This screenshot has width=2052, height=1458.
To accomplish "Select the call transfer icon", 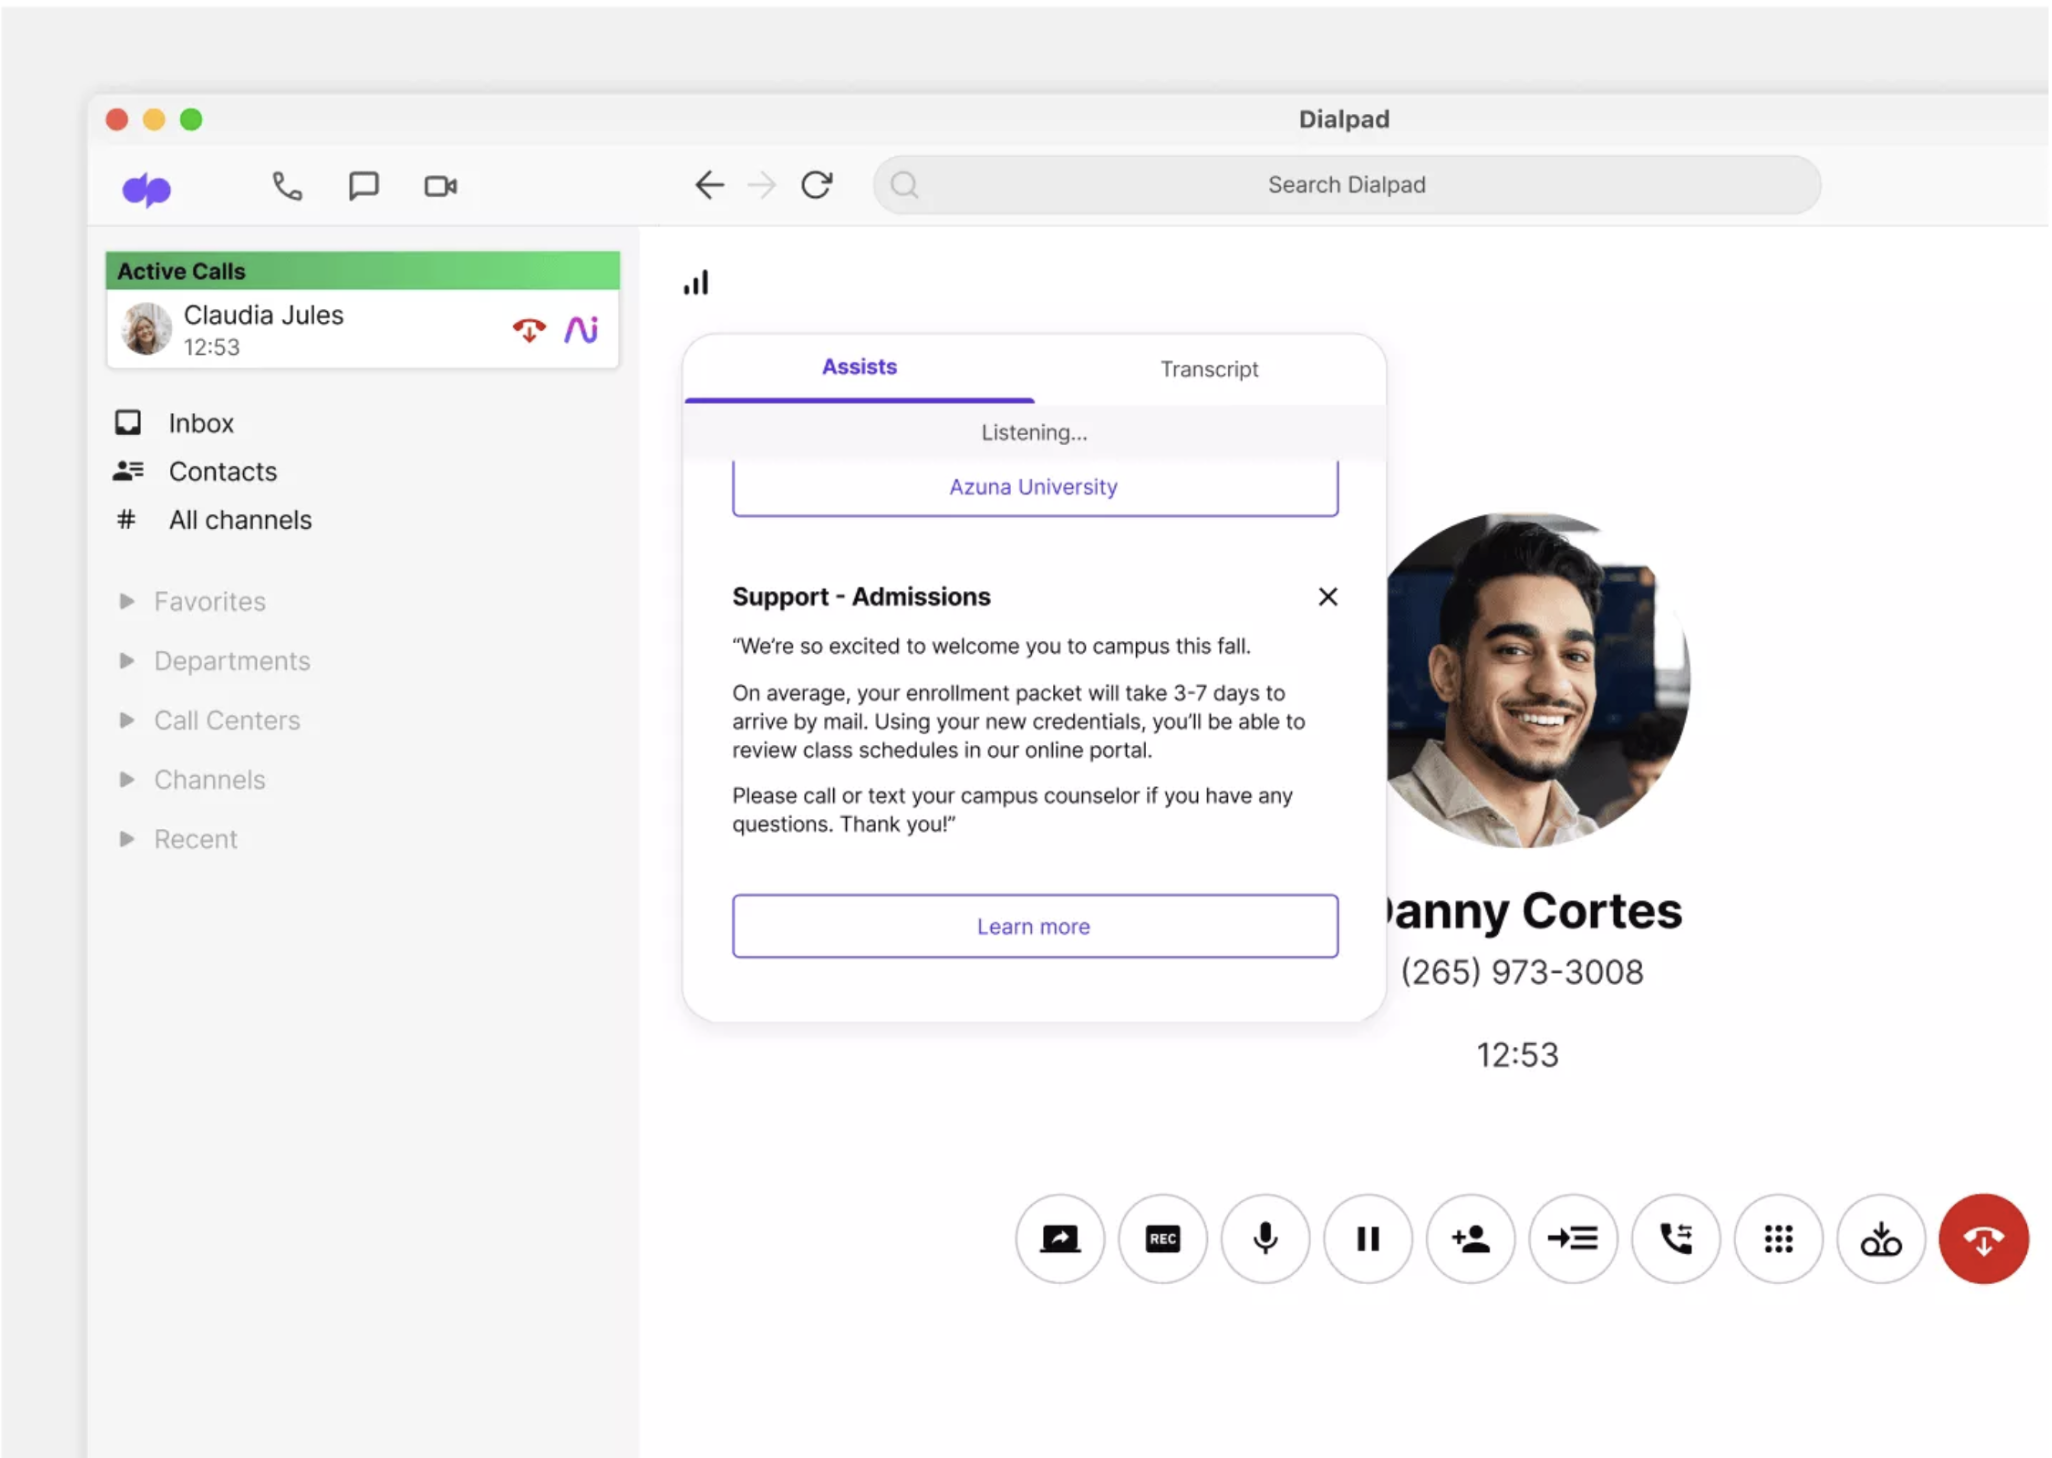I will pyautogui.click(x=1675, y=1239).
